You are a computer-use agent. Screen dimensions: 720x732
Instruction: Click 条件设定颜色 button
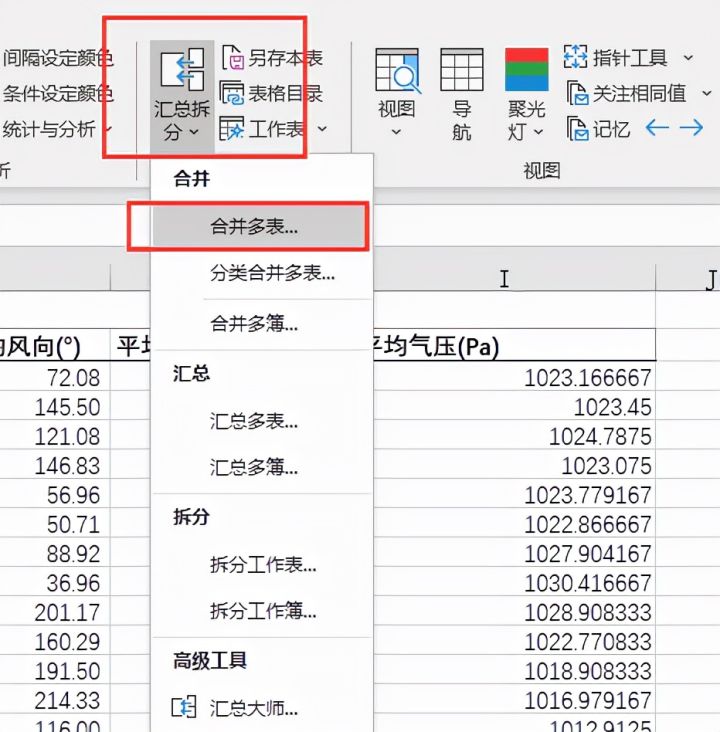click(58, 94)
